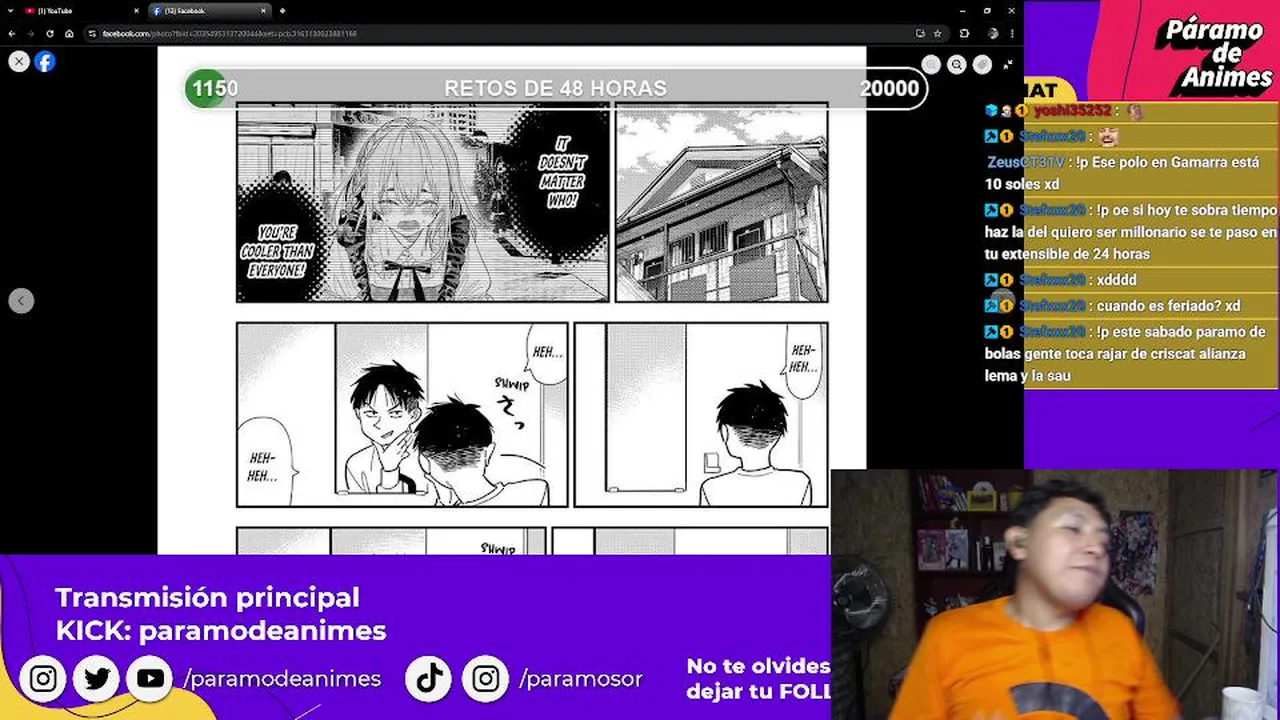1280x720 pixels.
Task: Enter fullscreen with the arrows icon
Action: [x=1007, y=65]
